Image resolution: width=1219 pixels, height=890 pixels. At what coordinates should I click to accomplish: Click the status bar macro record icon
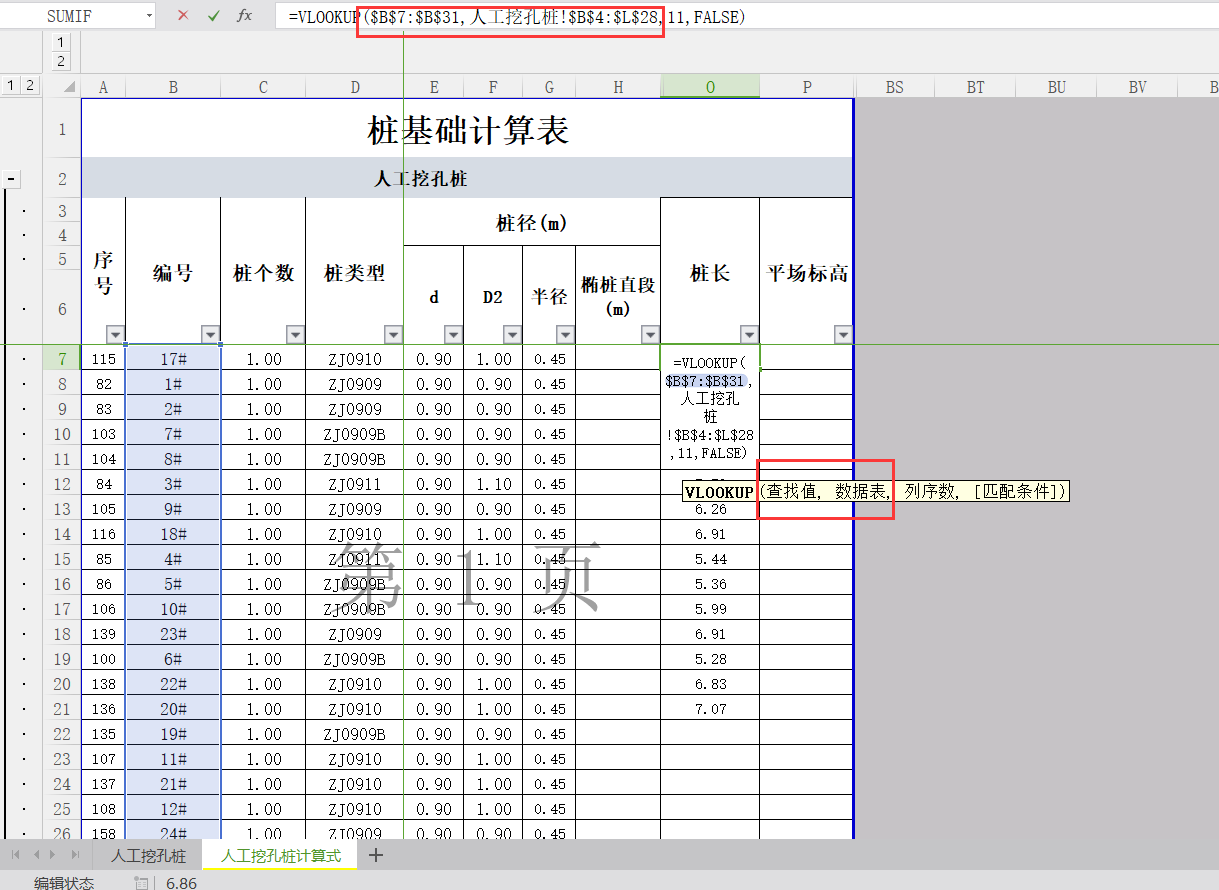141,883
